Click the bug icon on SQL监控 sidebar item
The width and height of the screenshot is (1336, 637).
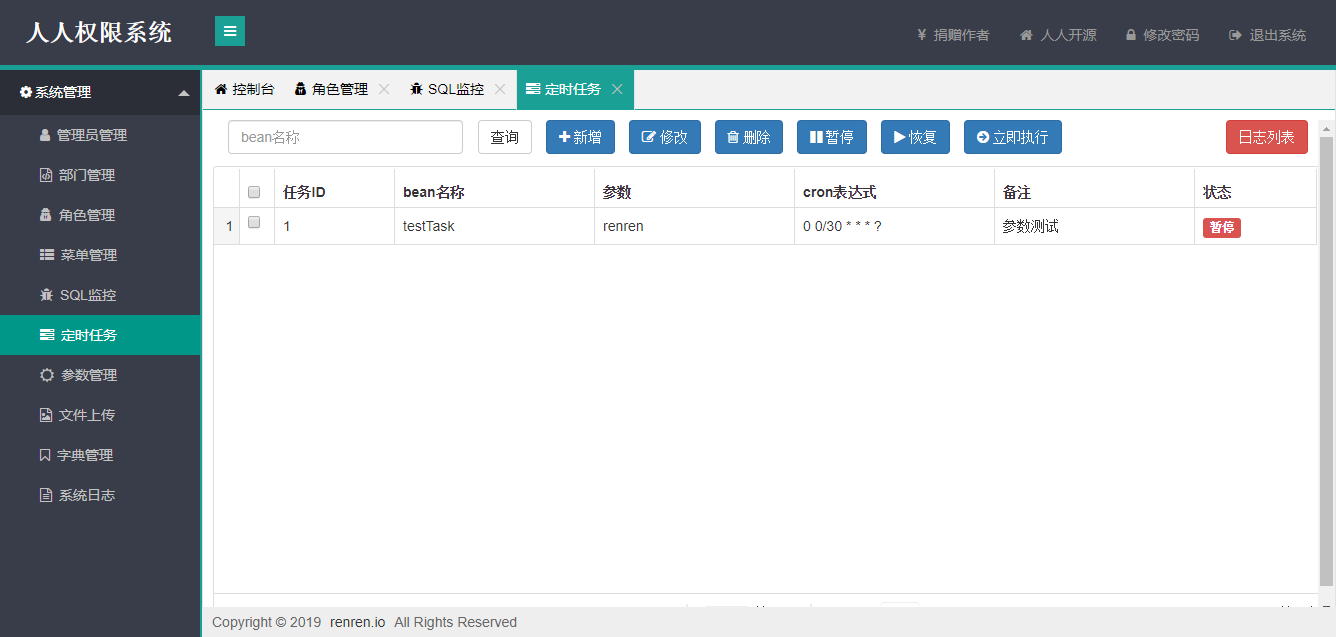pyautogui.click(x=46, y=295)
